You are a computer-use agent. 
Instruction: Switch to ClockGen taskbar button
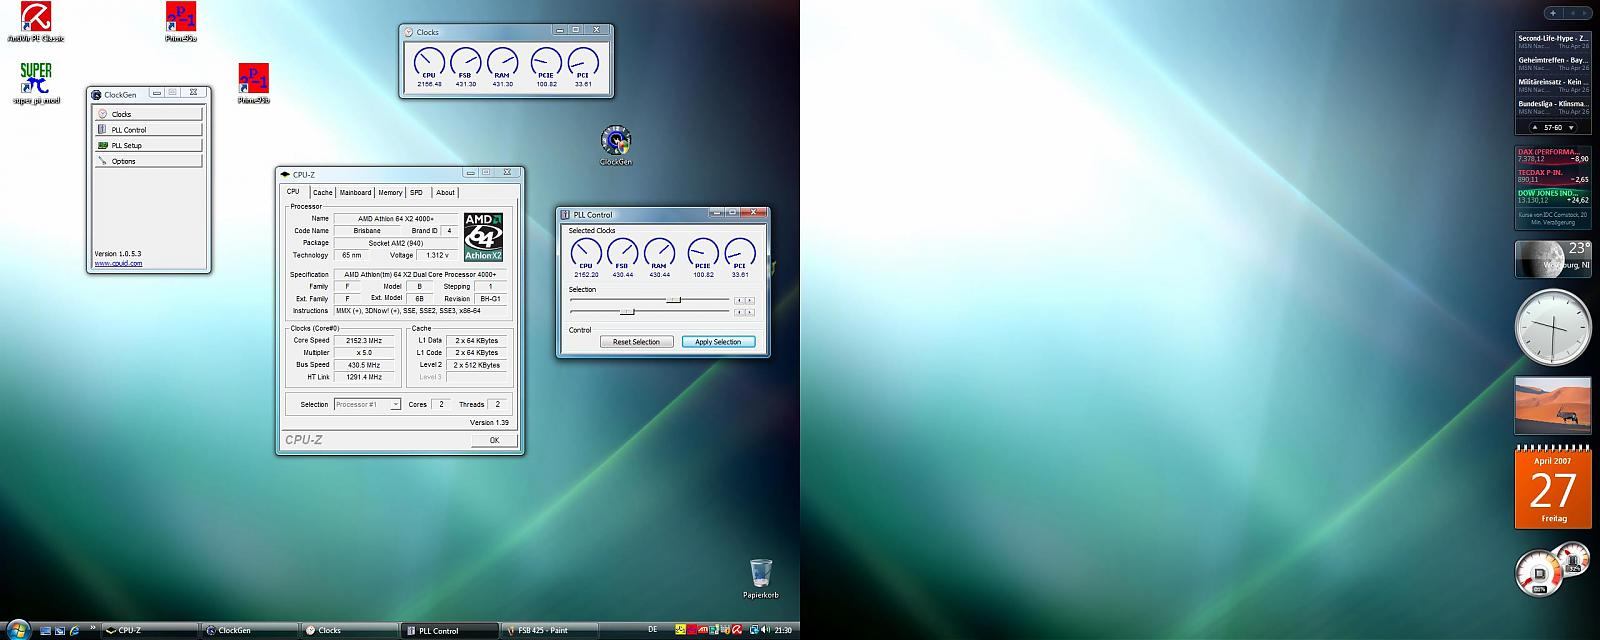coord(250,631)
